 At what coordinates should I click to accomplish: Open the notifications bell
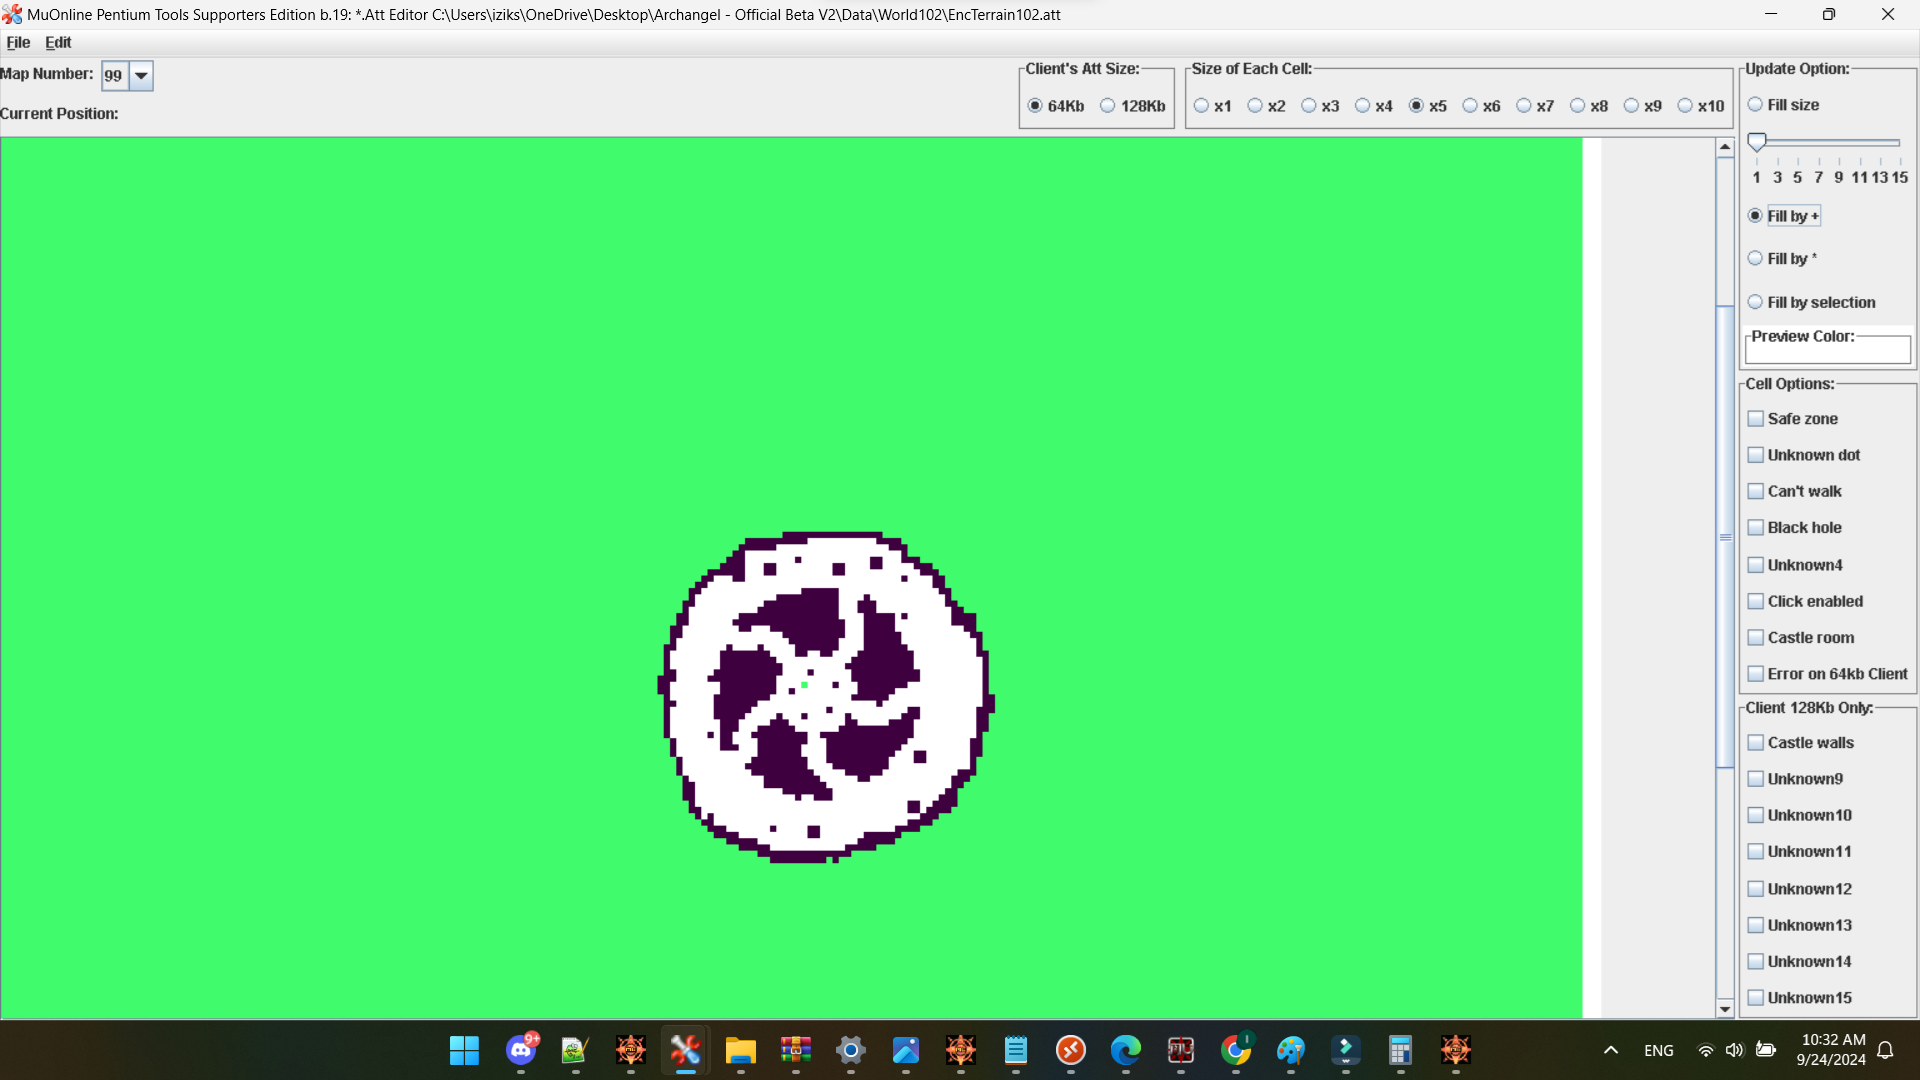click(x=1886, y=1050)
